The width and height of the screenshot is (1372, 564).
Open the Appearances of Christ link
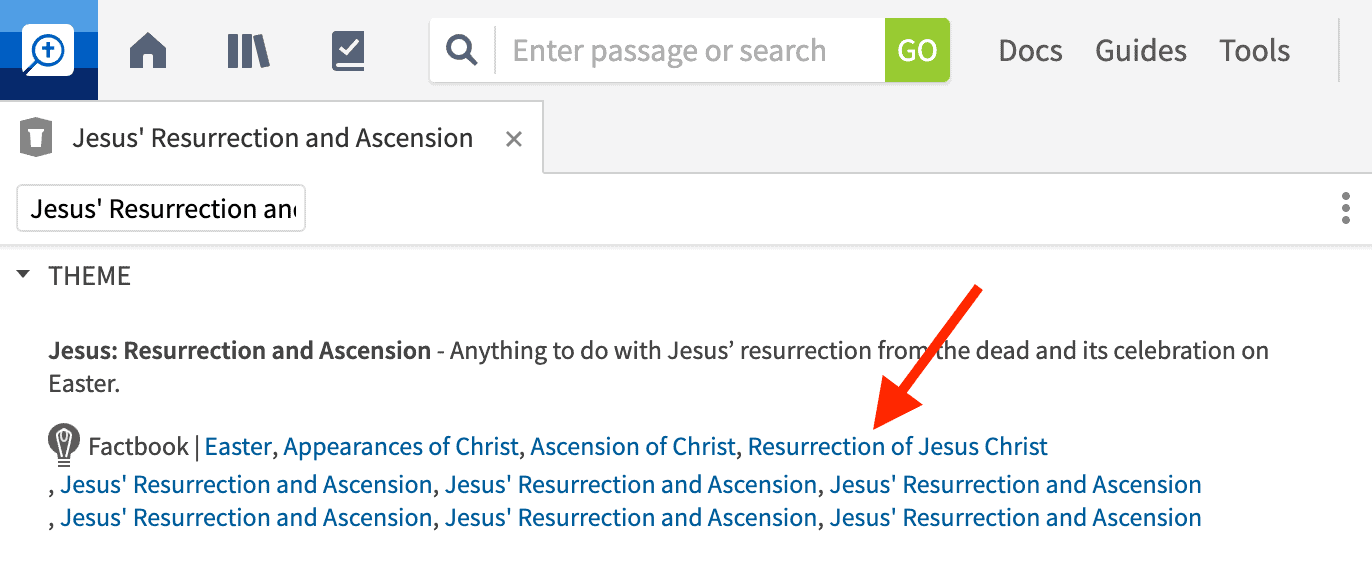401,446
